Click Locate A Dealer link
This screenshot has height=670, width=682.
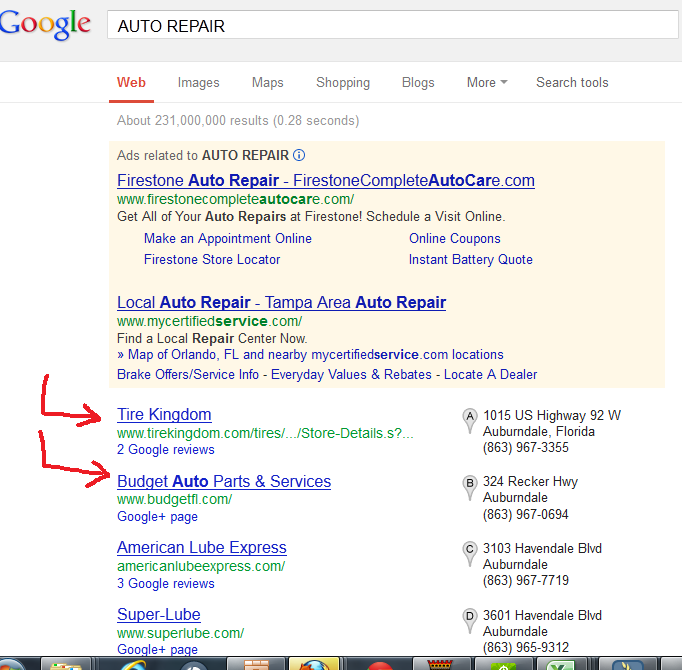490,374
